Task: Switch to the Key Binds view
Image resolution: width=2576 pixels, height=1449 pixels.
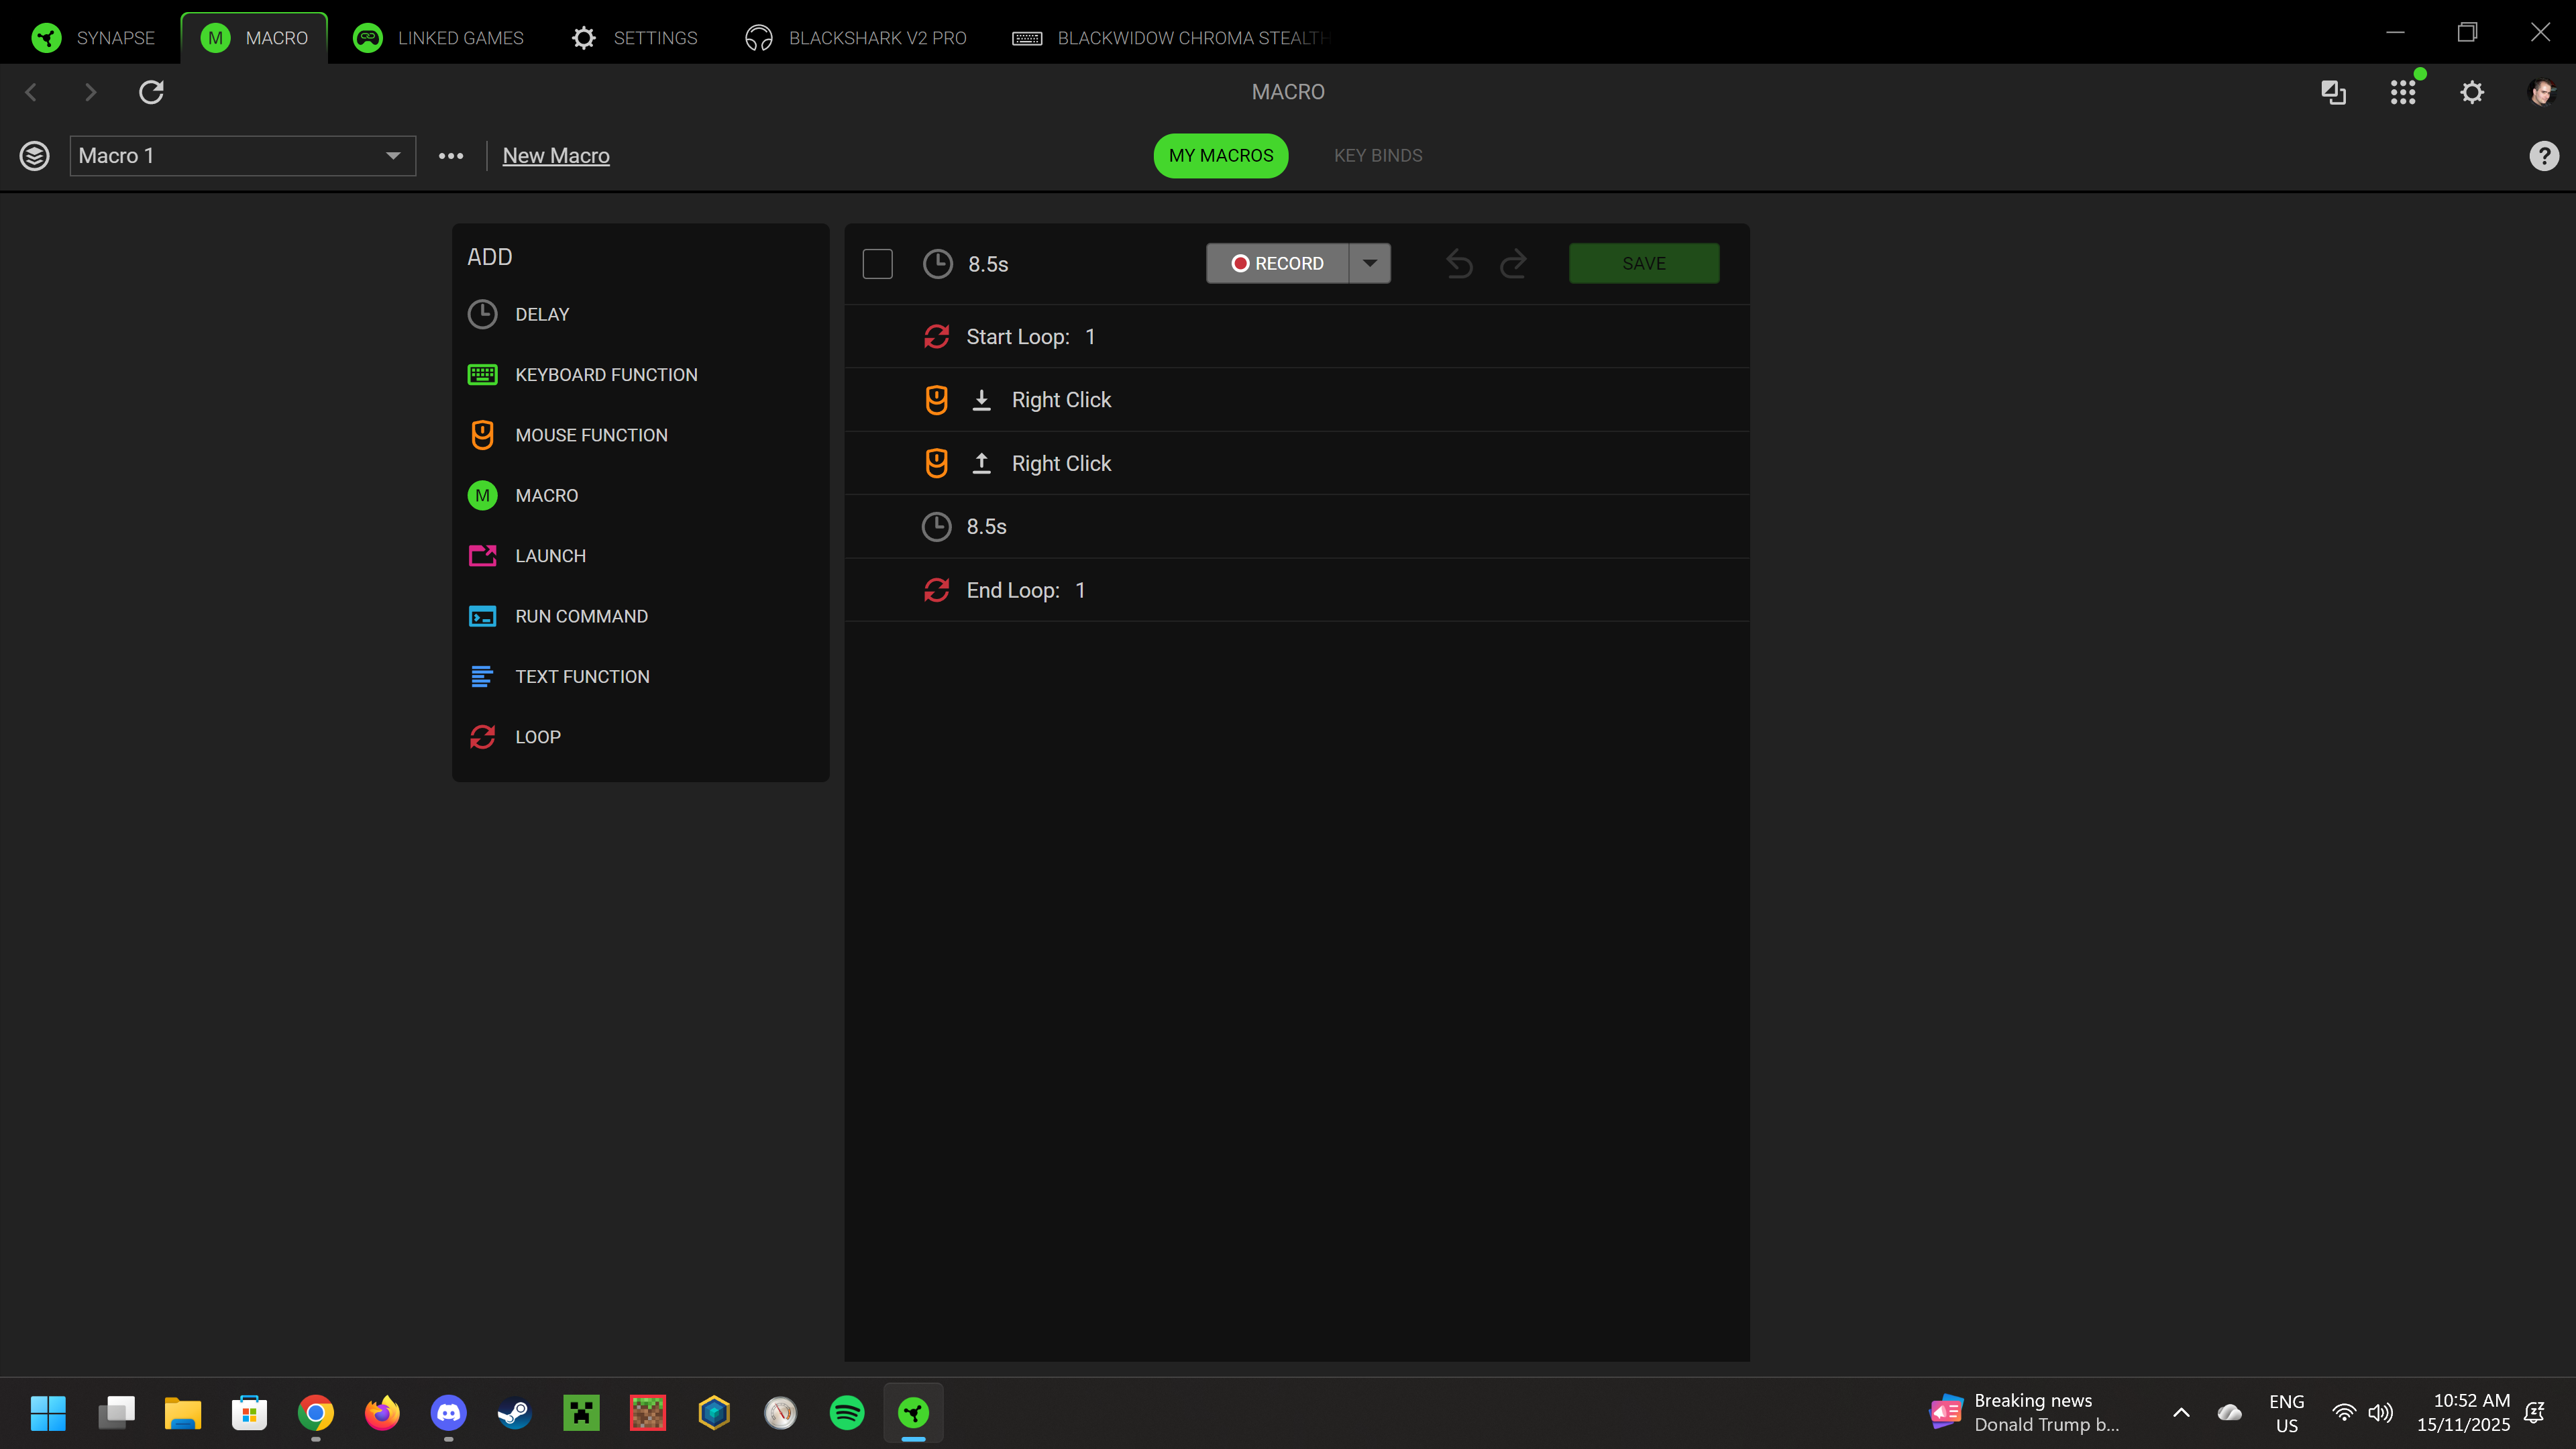Action: point(1377,156)
